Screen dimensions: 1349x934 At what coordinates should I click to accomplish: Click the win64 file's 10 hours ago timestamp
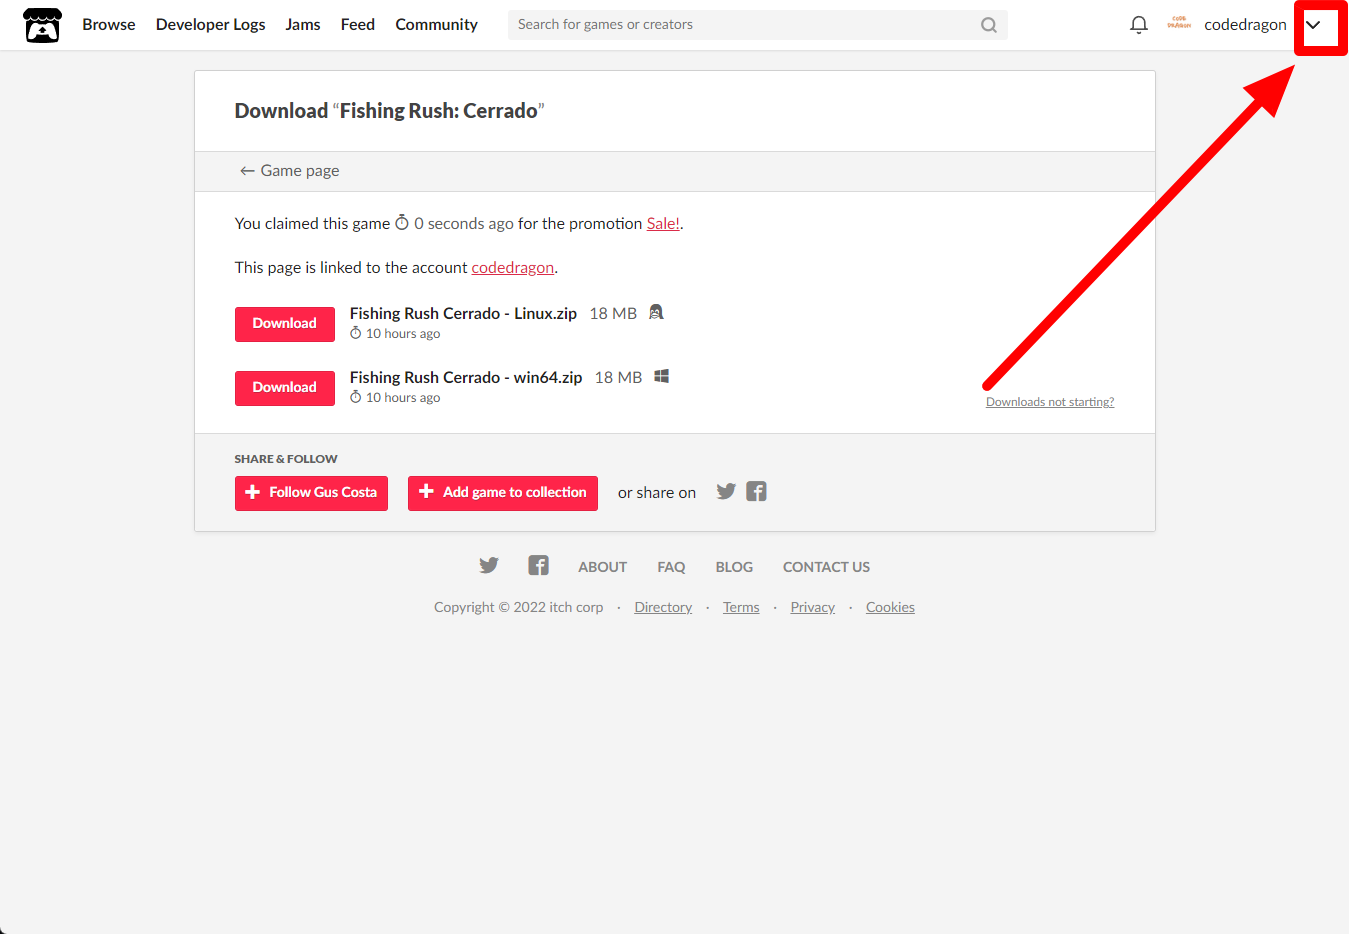(403, 398)
